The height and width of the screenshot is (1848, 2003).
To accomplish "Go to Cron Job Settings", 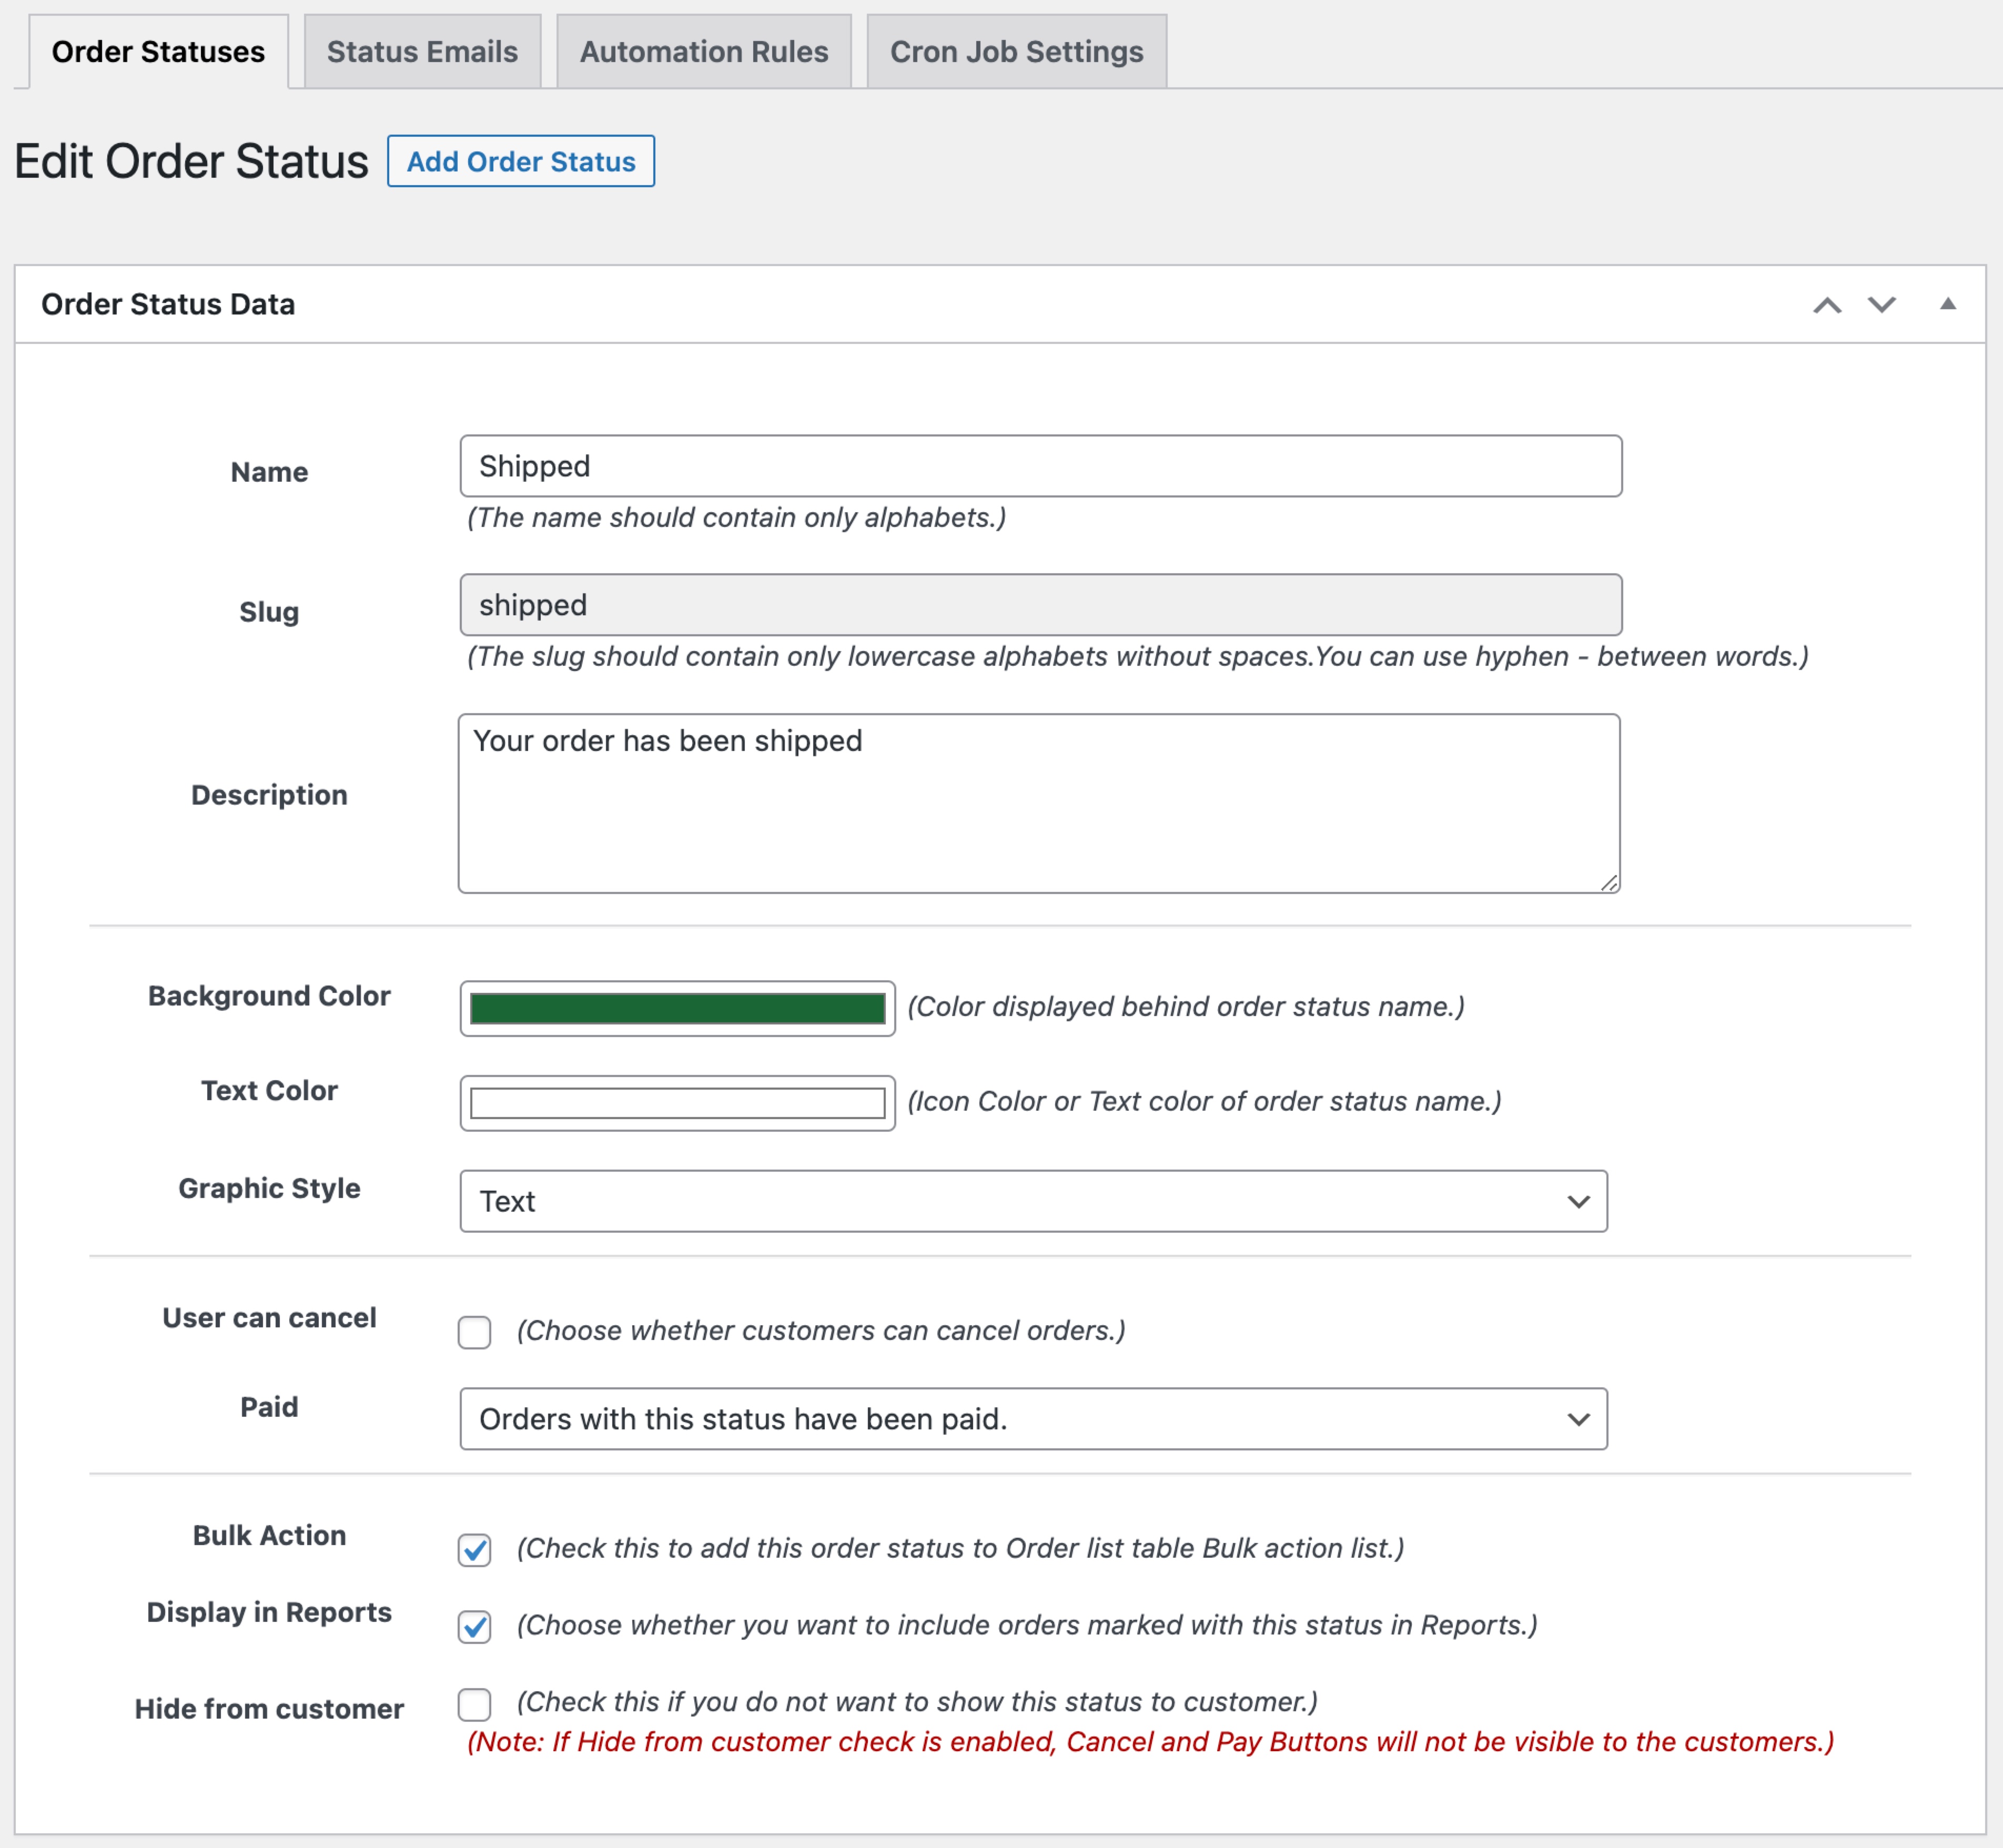I will 1016,51.
